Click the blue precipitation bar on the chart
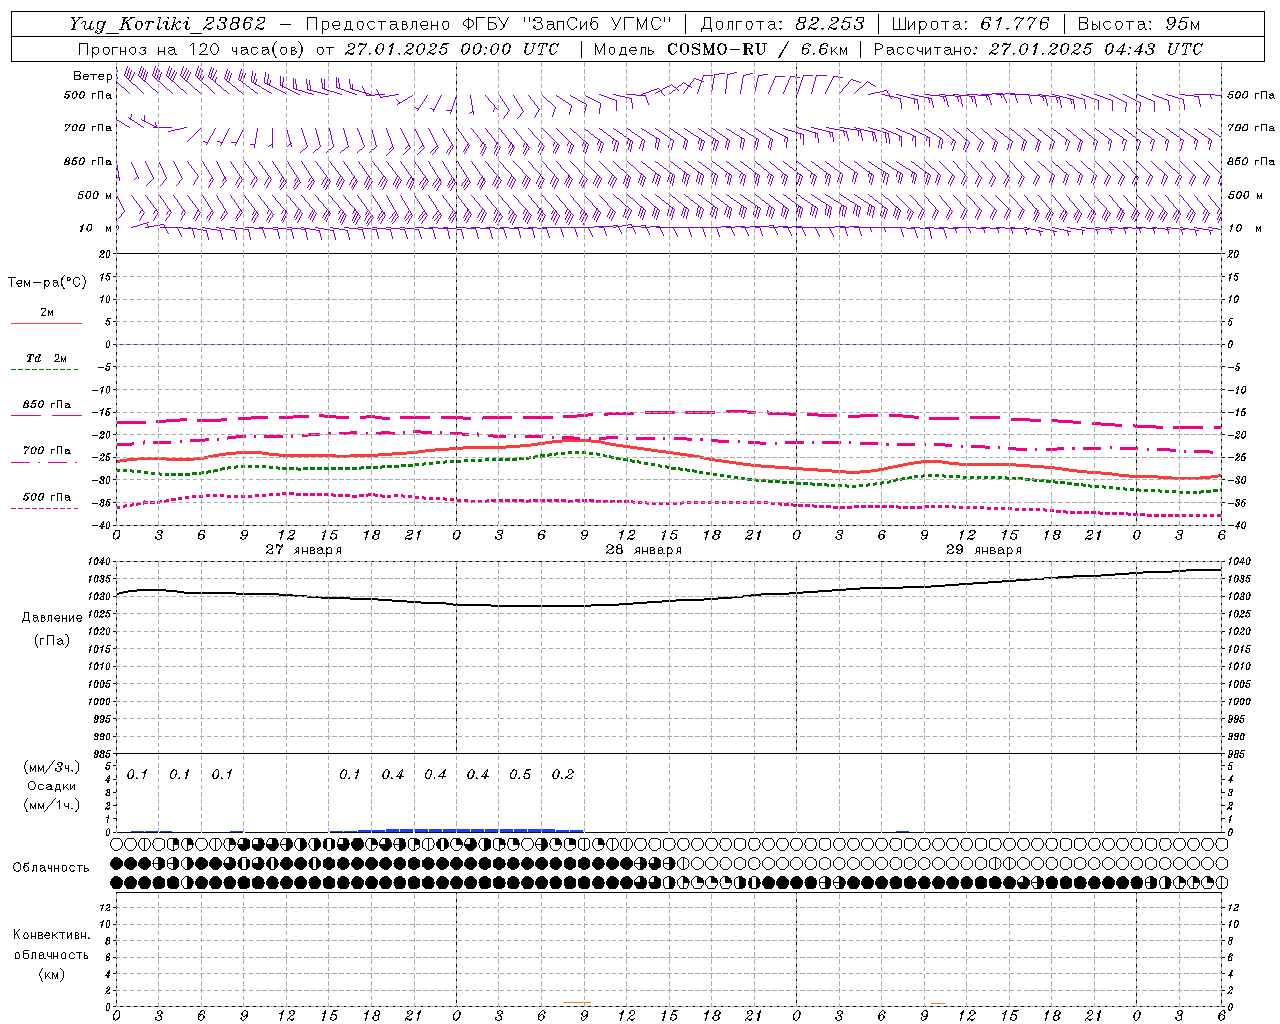This screenshot has width=1280, height=1024. point(470,830)
